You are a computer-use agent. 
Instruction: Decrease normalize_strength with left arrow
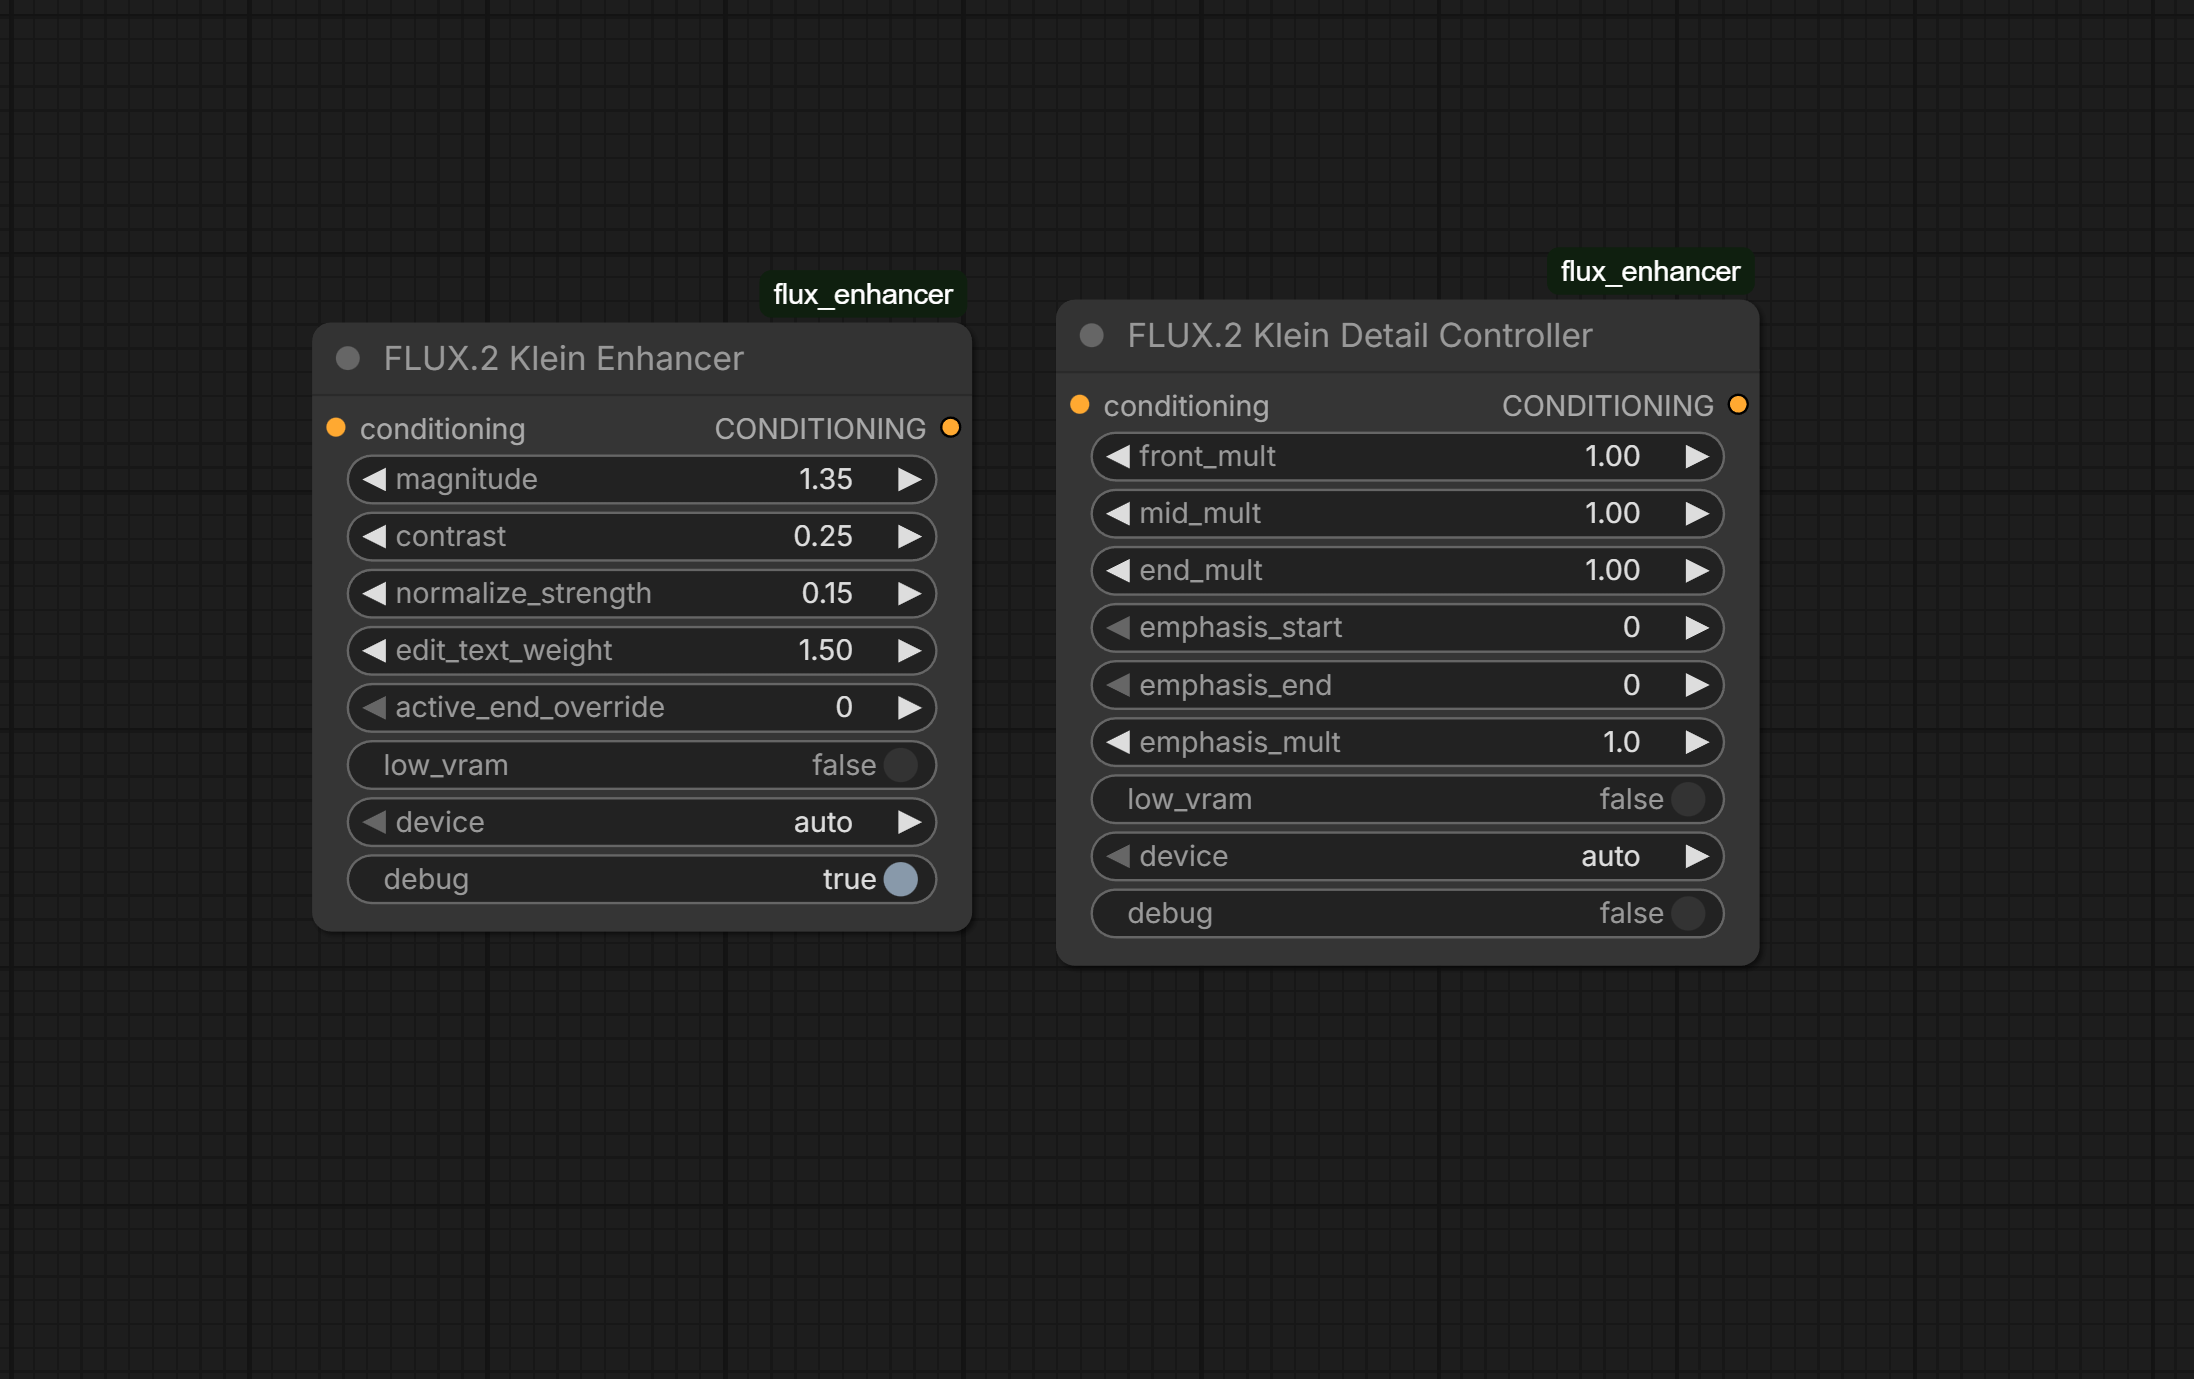click(x=374, y=593)
